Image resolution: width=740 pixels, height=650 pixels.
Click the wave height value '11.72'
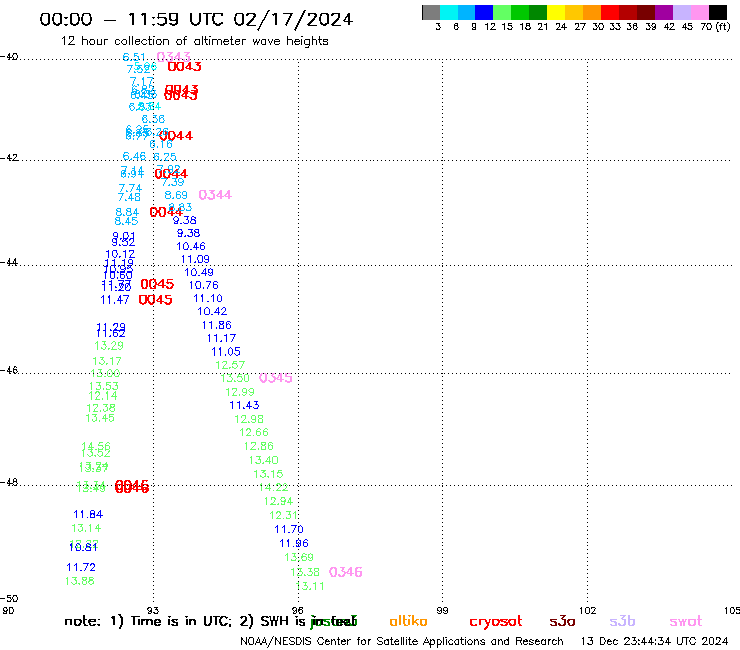coord(81,567)
